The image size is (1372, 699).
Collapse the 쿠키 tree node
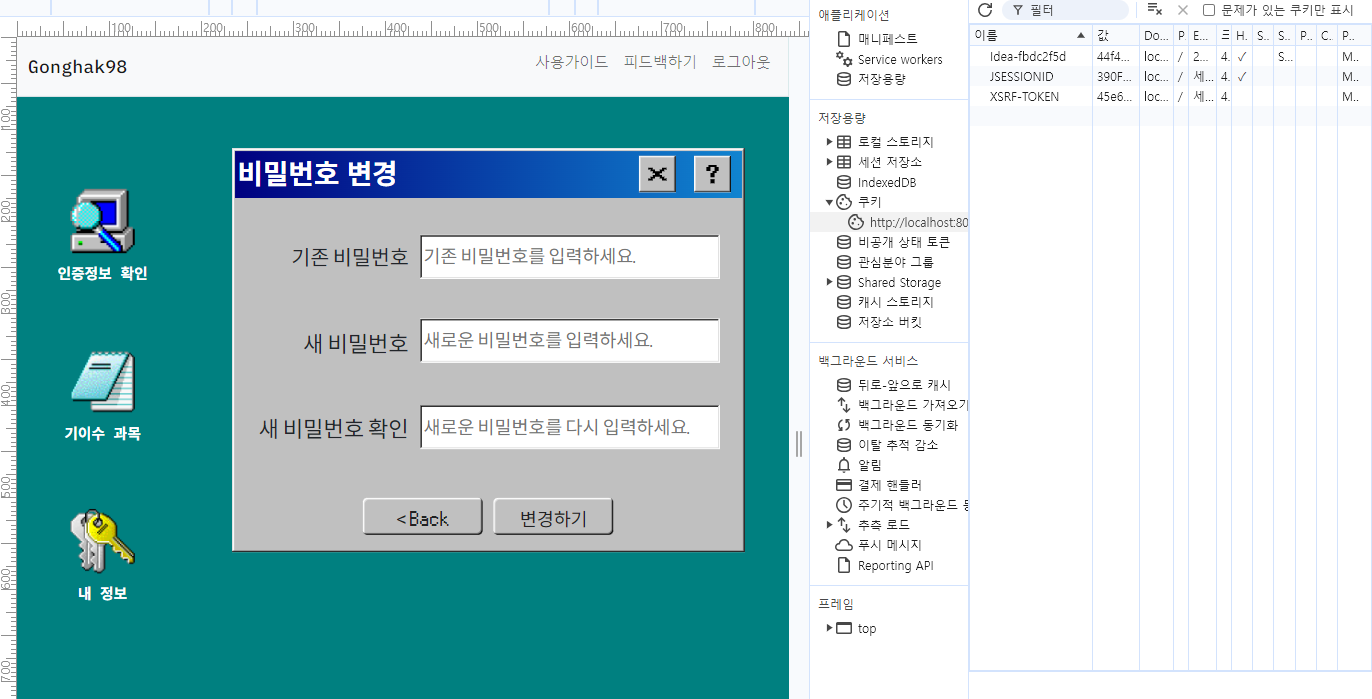(x=830, y=202)
